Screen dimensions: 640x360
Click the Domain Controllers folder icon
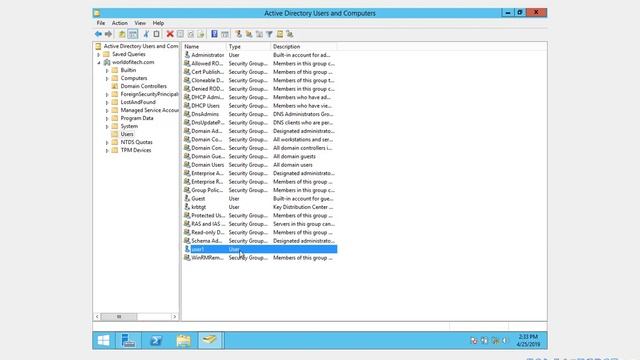115,86
